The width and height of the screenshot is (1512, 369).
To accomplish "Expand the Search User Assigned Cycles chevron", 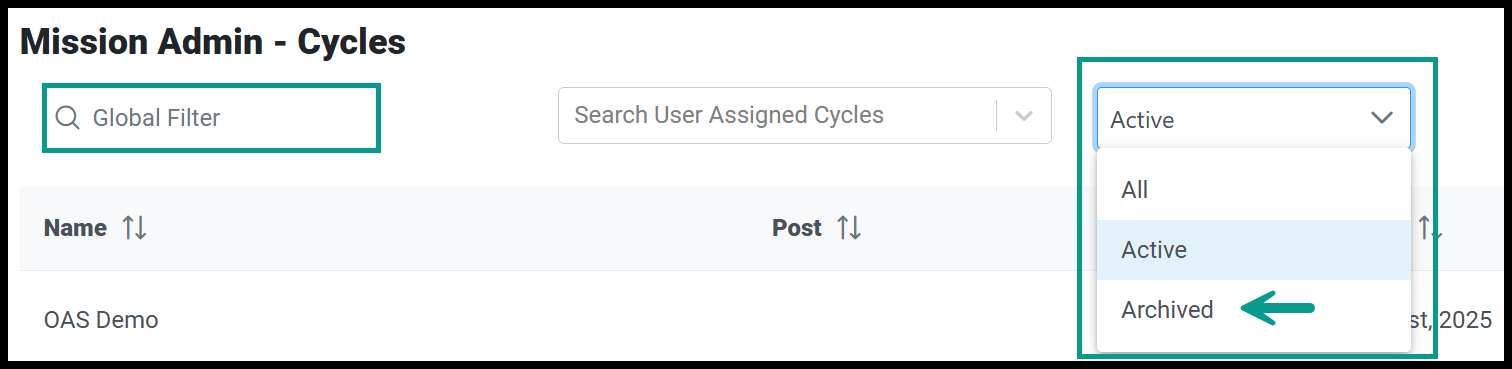I will click(x=1023, y=115).
